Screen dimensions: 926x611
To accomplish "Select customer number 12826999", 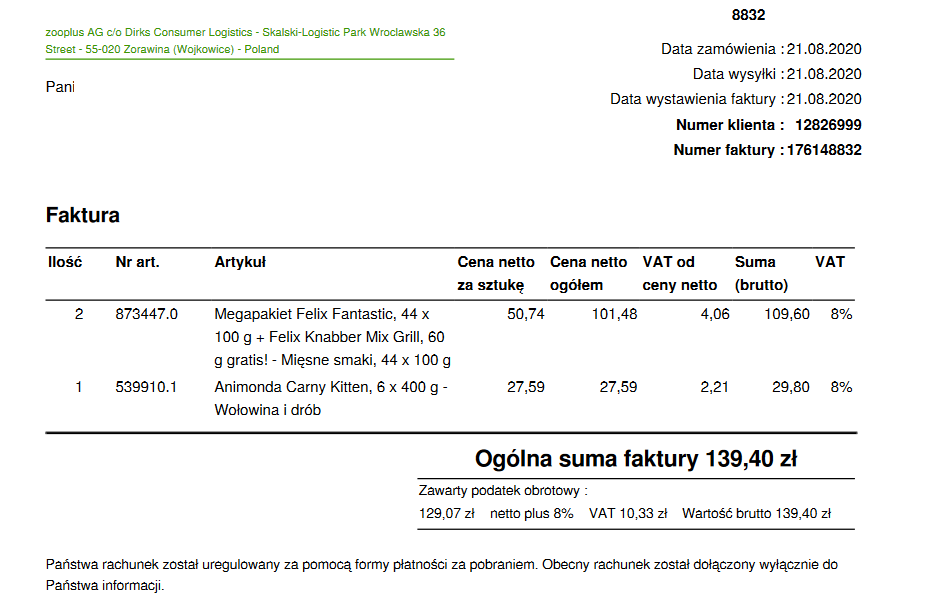I will 828,125.
